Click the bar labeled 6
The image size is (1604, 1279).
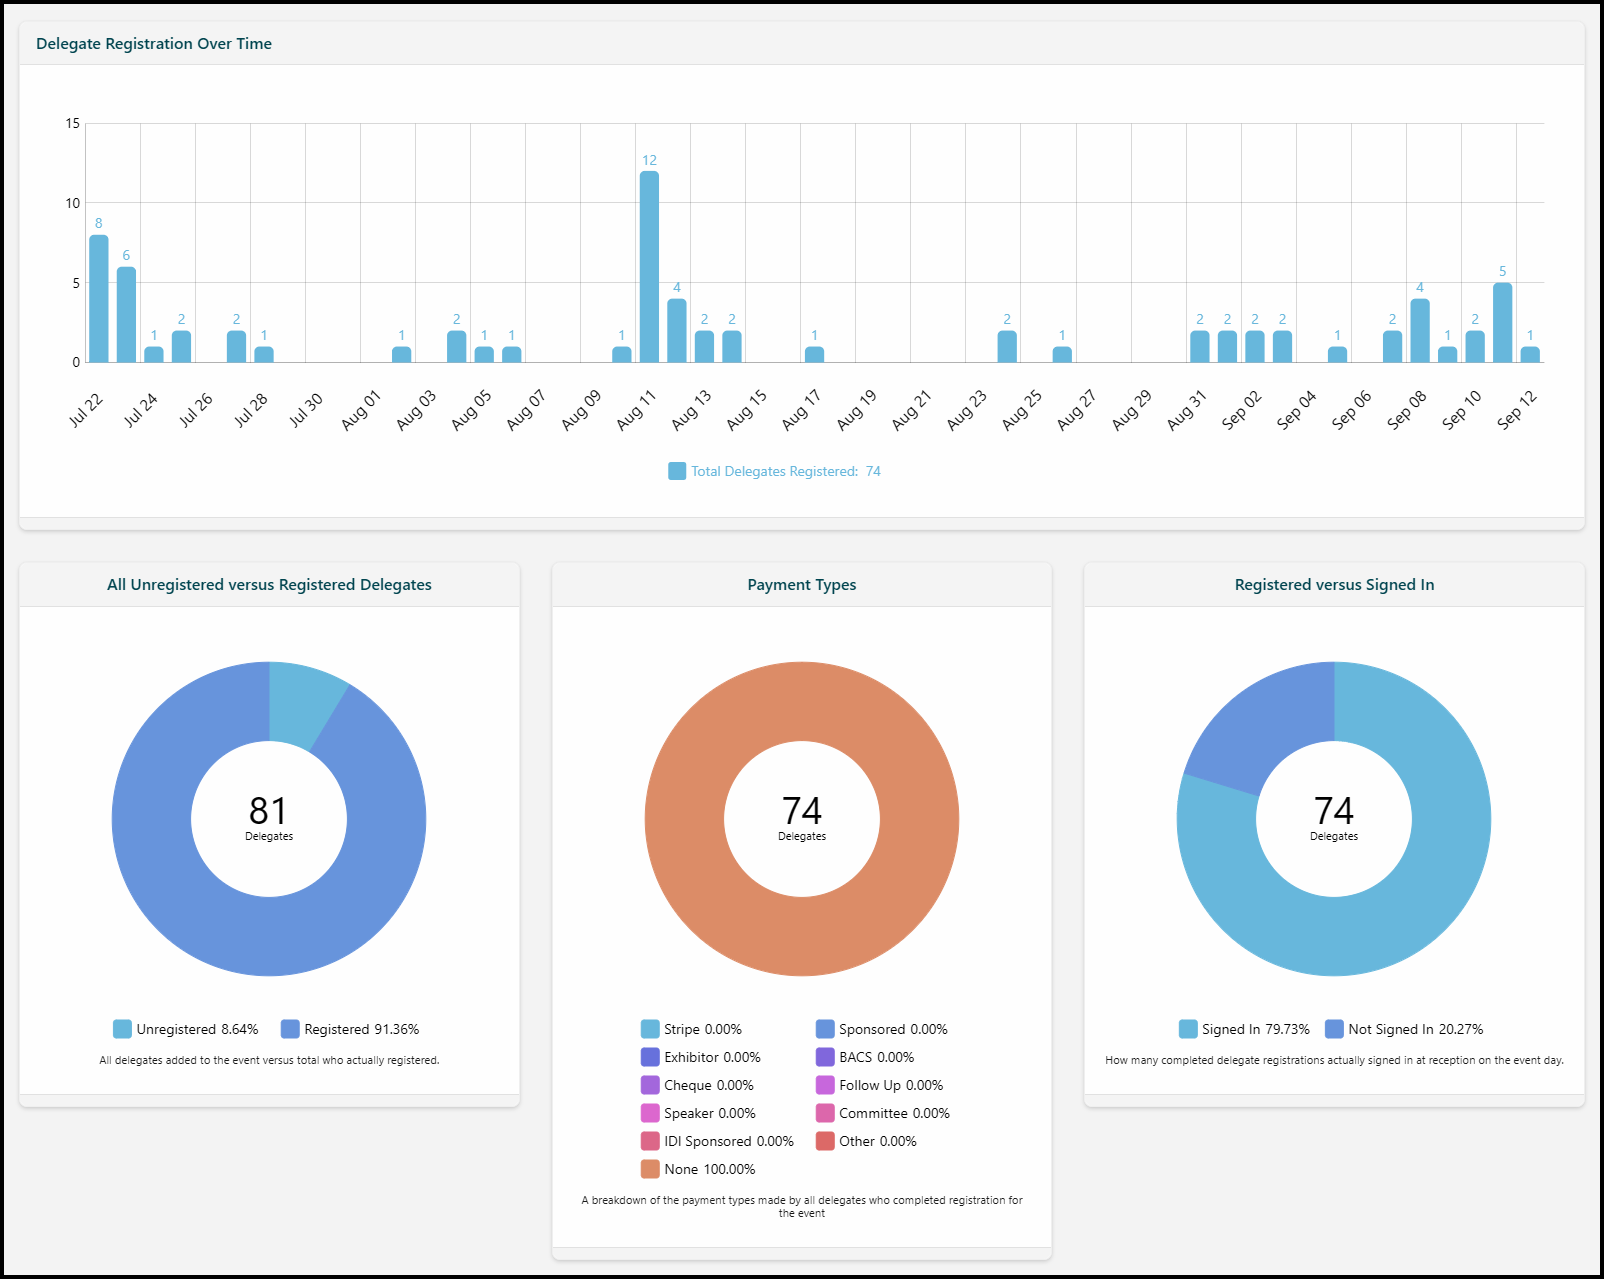pyautogui.click(x=126, y=315)
